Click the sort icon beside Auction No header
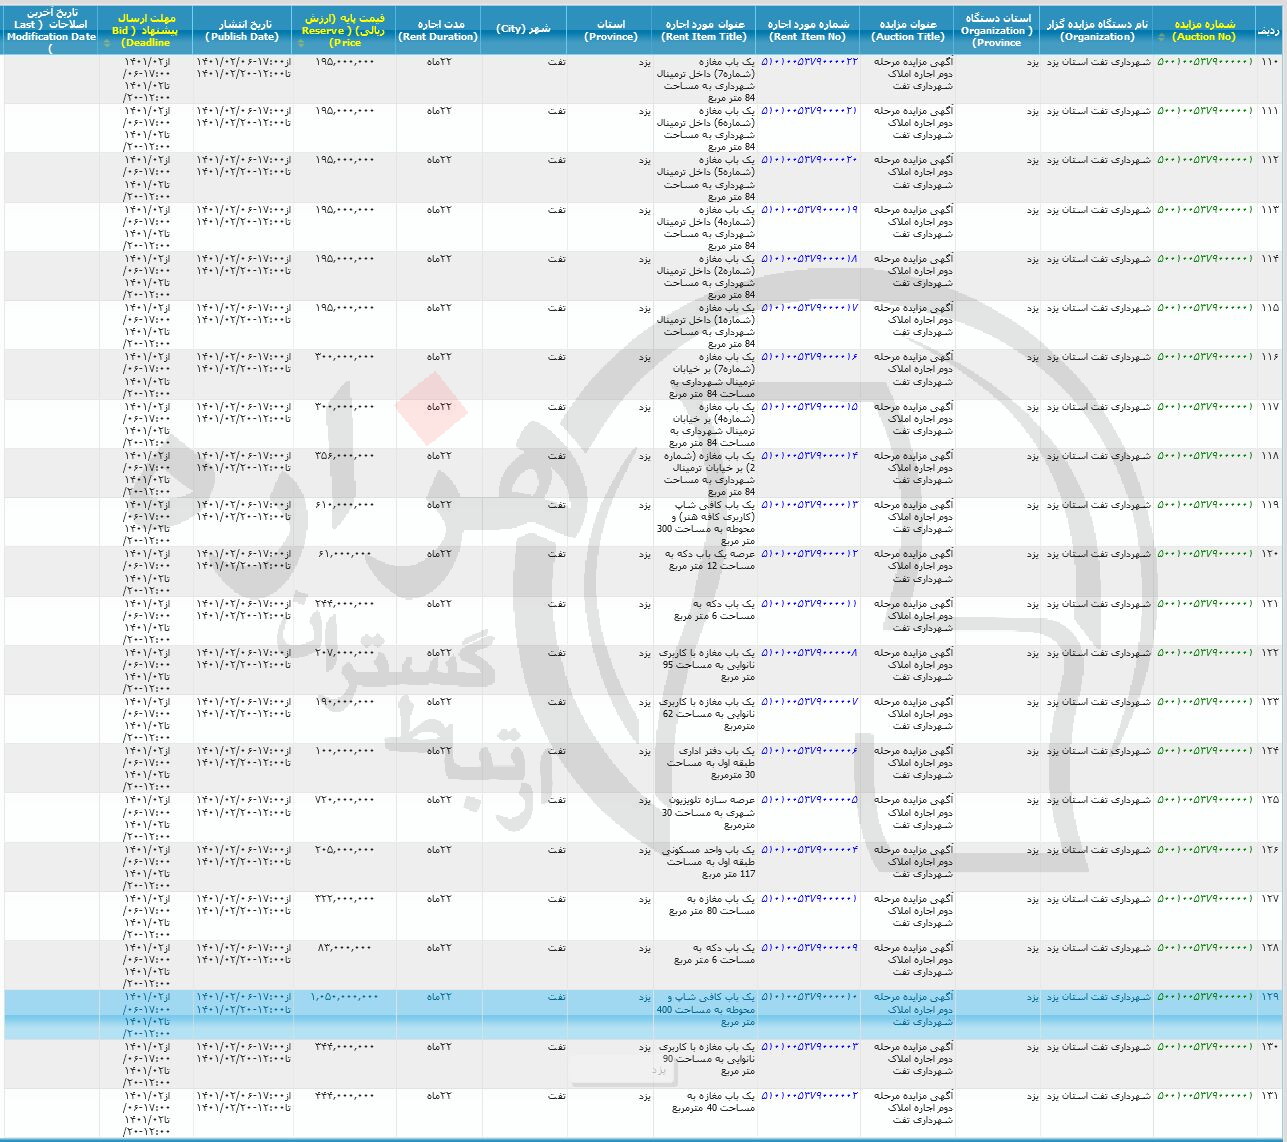Viewport: 1287px width, 1142px height. click(1163, 37)
